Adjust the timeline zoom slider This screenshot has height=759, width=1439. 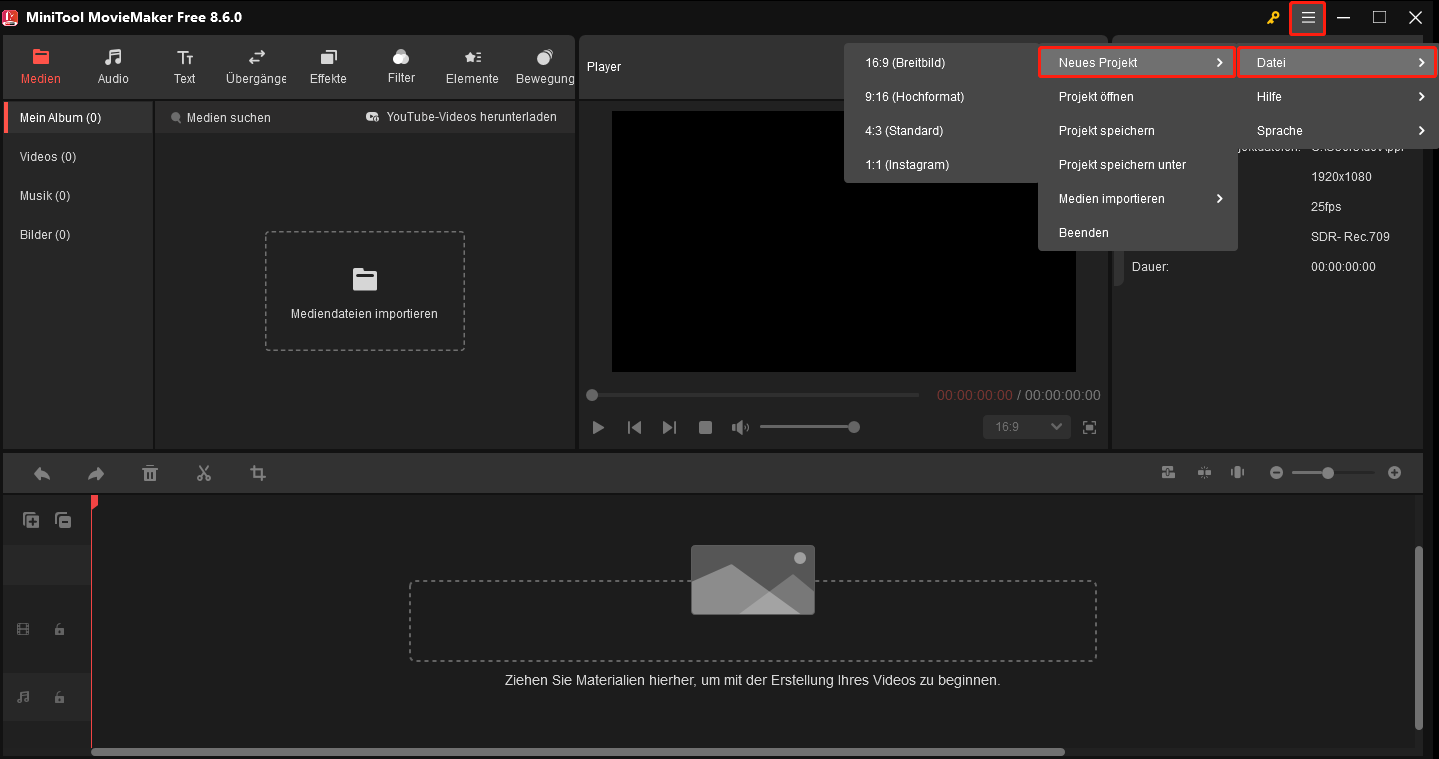[x=1330, y=472]
